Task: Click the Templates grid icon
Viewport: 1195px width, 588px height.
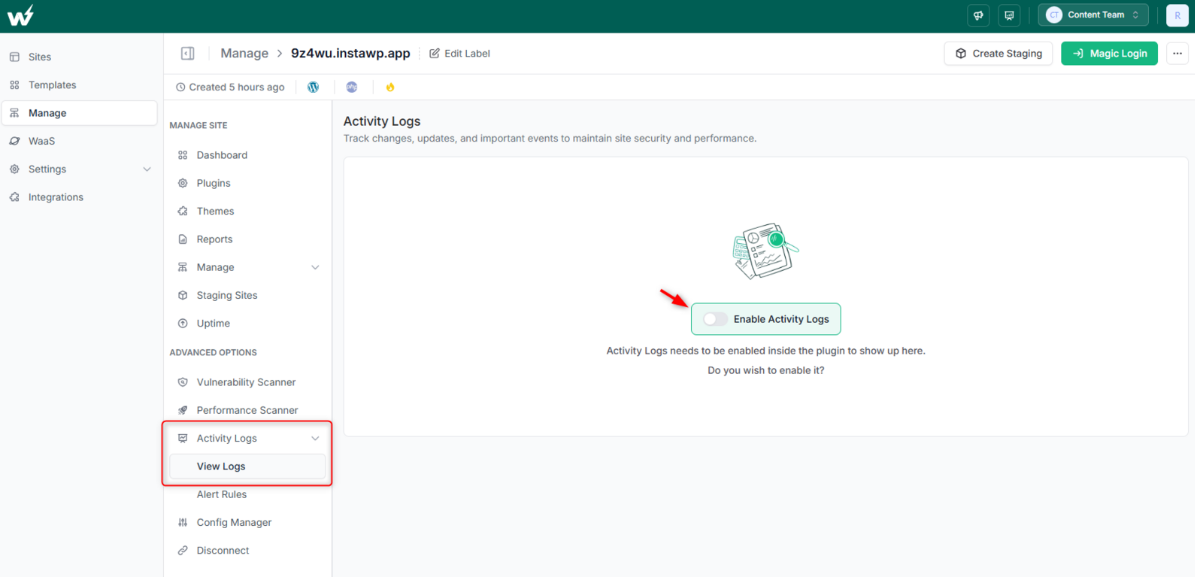Action: click(14, 85)
